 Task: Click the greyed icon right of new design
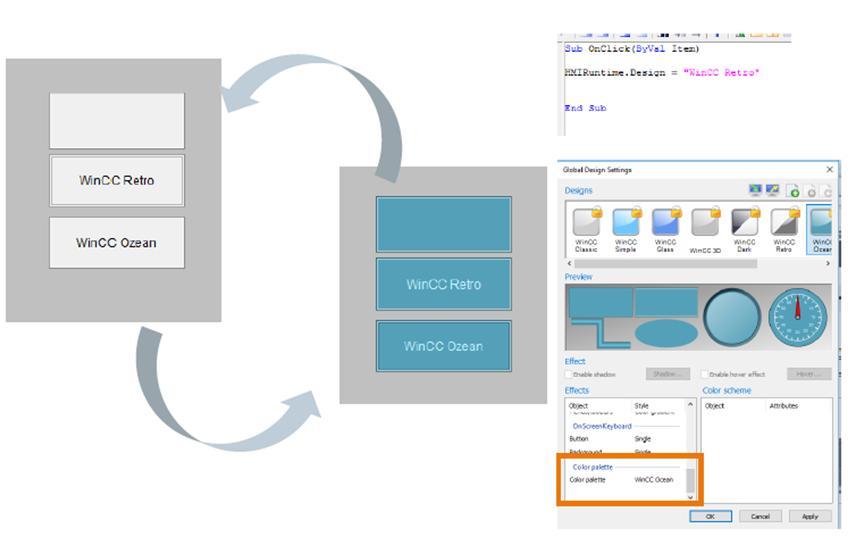[x=811, y=191]
